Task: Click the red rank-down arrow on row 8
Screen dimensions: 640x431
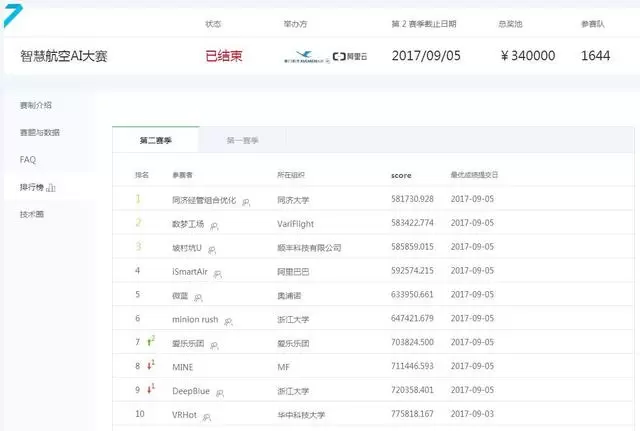Action: click(x=150, y=366)
